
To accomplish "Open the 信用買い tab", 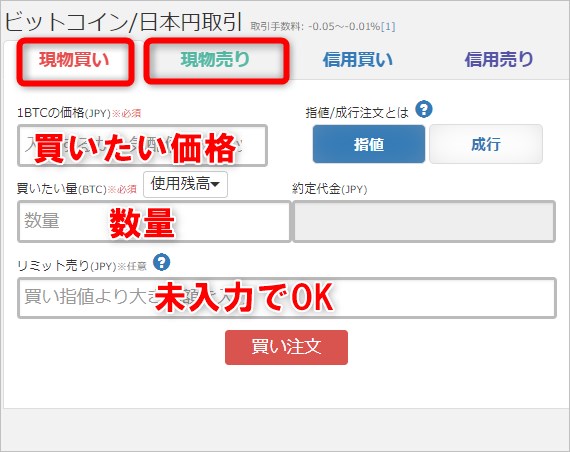I will 358,60.
